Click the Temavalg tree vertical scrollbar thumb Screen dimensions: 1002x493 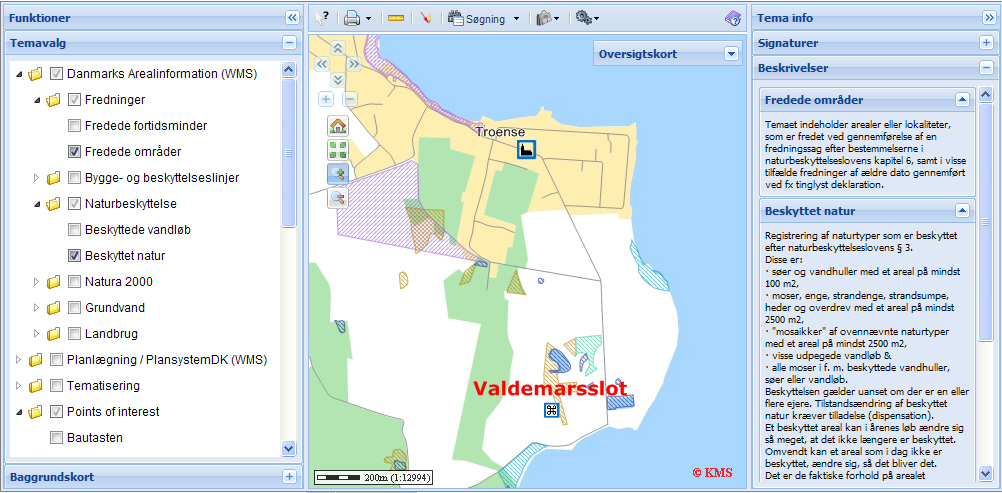[288, 153]
